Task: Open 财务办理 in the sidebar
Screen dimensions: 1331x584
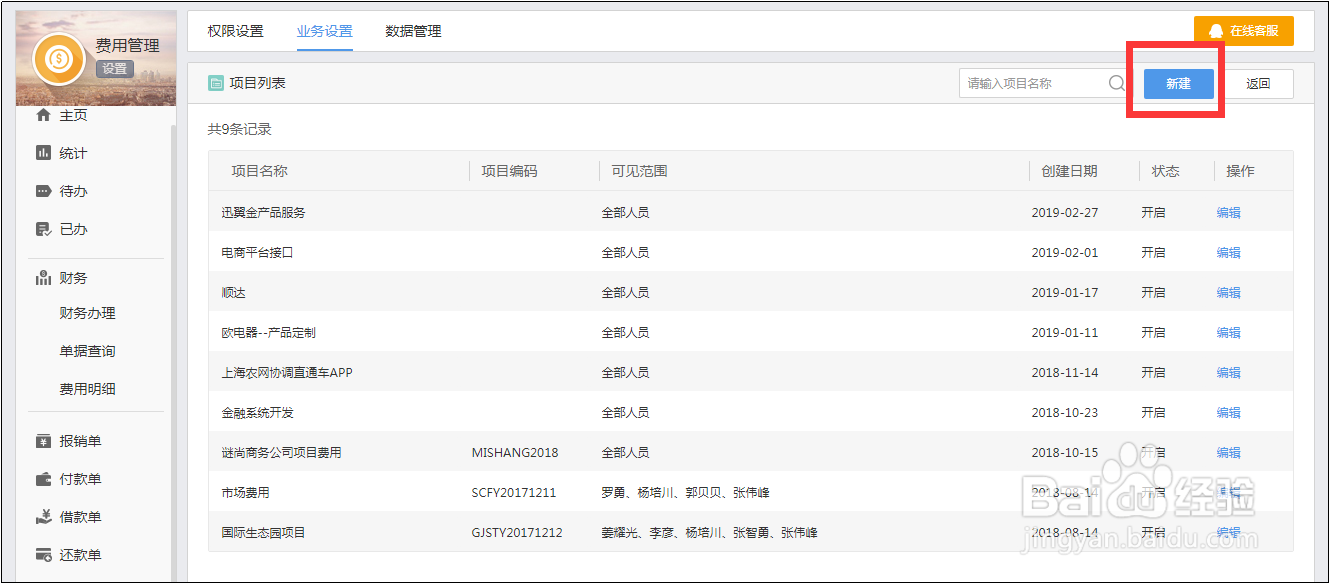Action: 88,313
